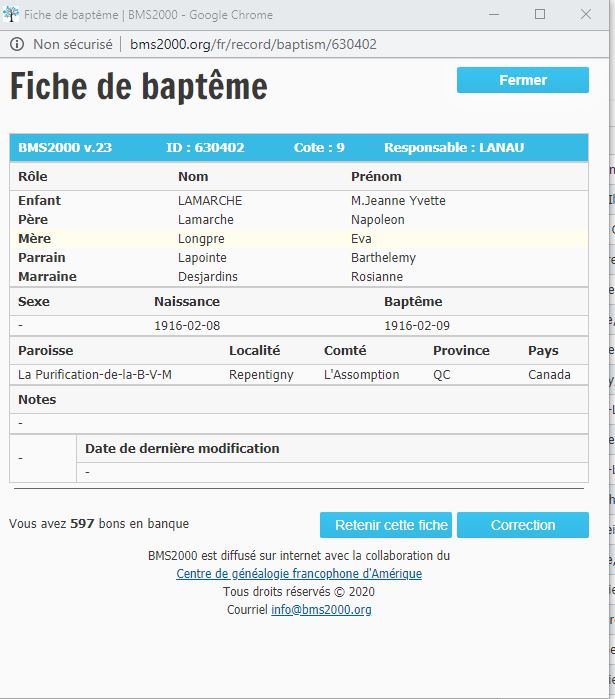The height and width of the screenshot is (699, 615).
Task: Click godmother first name Rosianne
Action: click(x=377, y=277)
